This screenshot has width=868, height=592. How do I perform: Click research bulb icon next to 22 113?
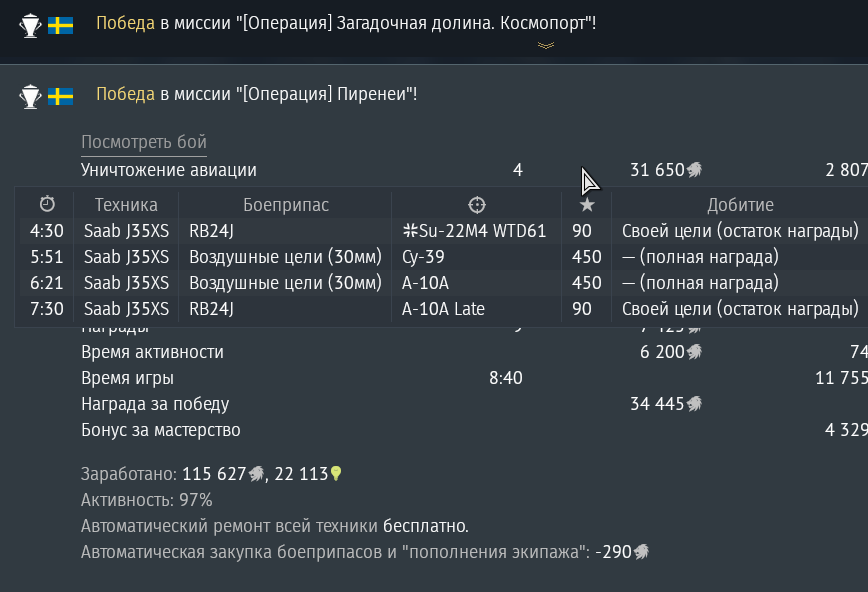coord(335,473)
